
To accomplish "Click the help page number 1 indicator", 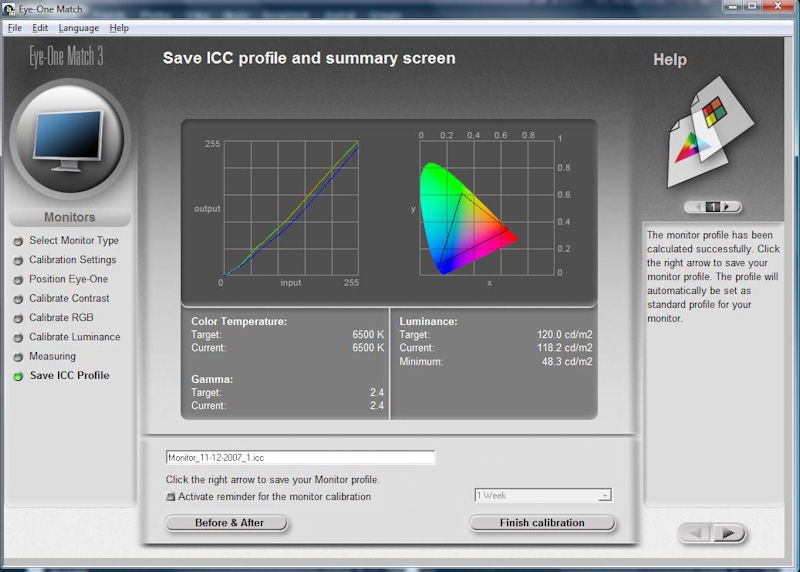I will tap(713, 207).
